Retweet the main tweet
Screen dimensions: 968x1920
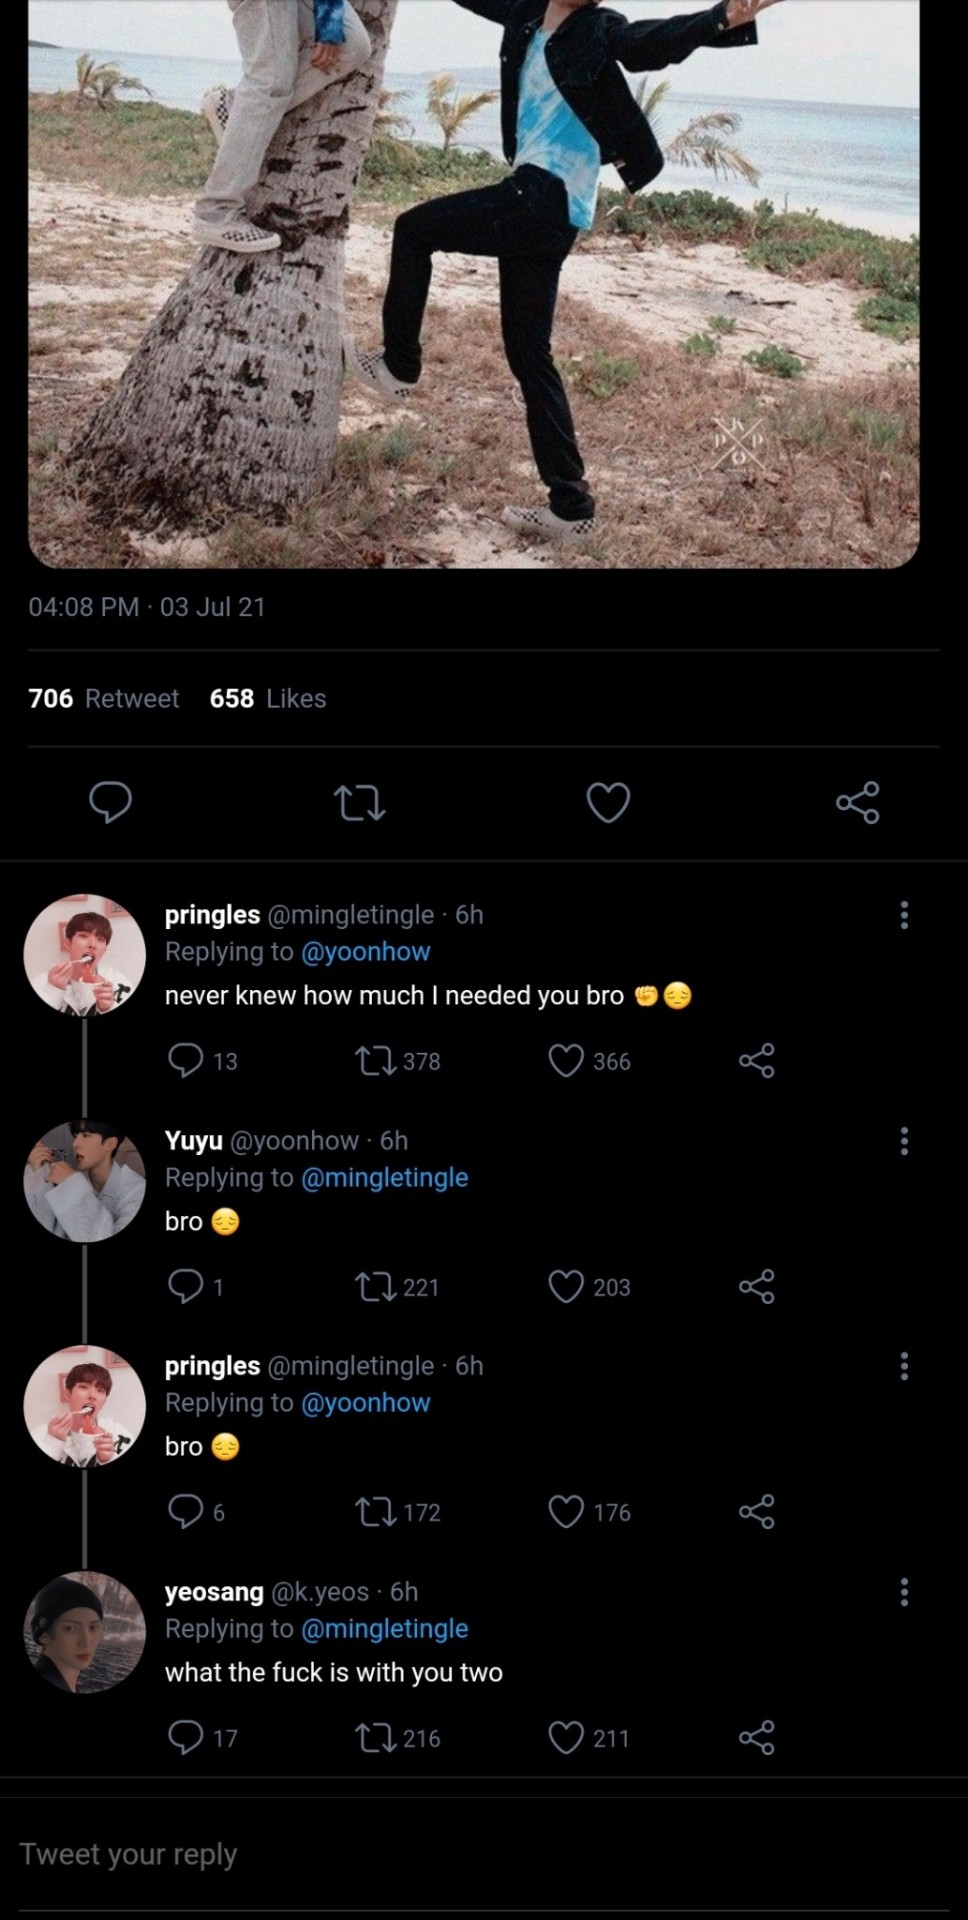[x=359, y=802]
